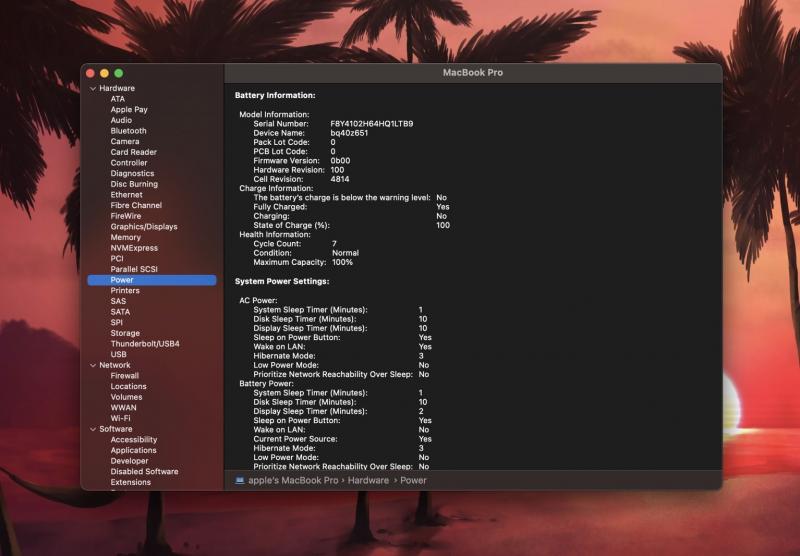Image resolution: width=800 pixels, height=556 pixels.
Task: Click the green zoom window button
Action: (x=119, y=73)
